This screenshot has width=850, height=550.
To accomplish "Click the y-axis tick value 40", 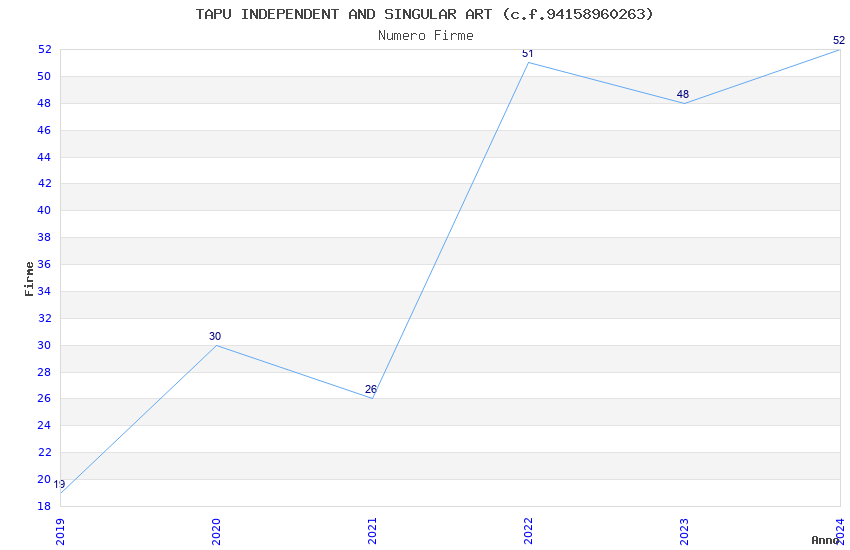I will tap(44, 210).
